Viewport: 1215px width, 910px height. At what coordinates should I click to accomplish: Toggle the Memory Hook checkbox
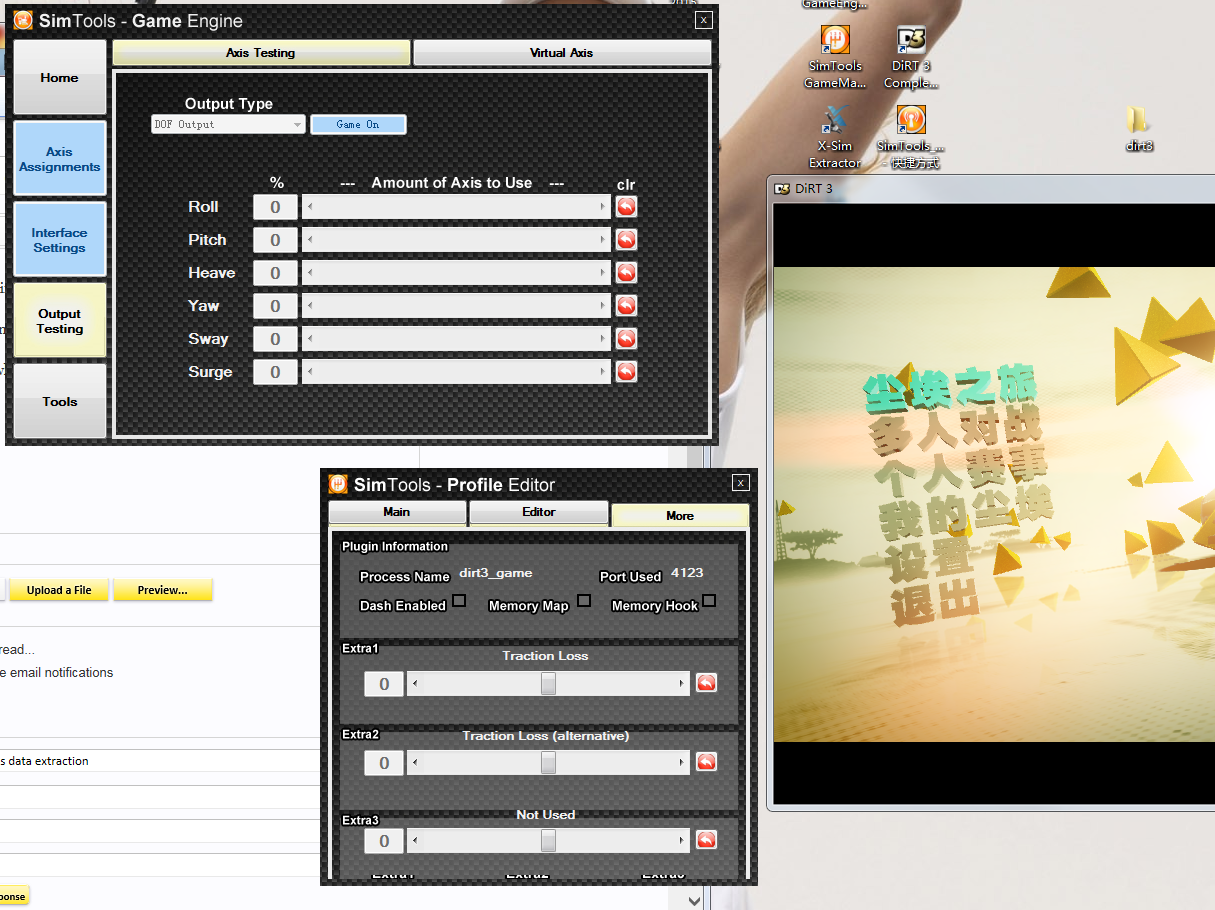click(709, 601)
